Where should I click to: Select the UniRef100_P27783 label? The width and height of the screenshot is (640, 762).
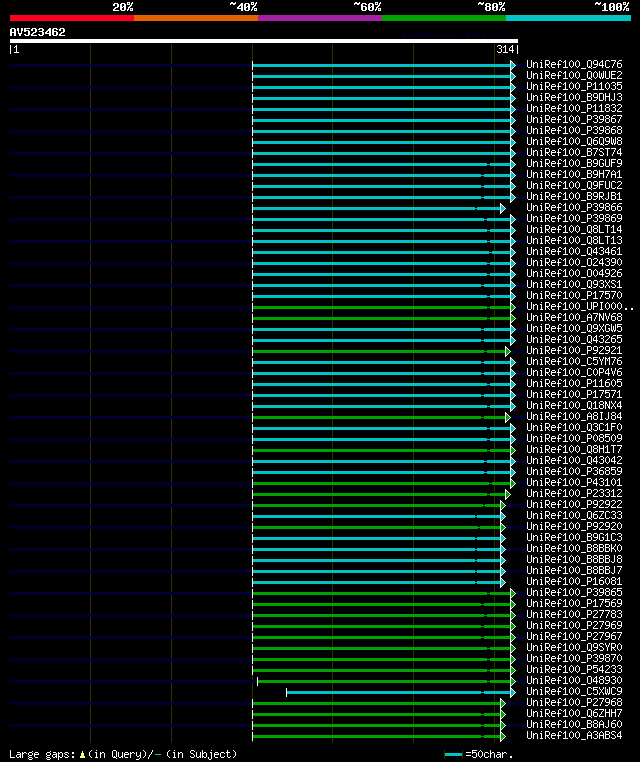574,614
